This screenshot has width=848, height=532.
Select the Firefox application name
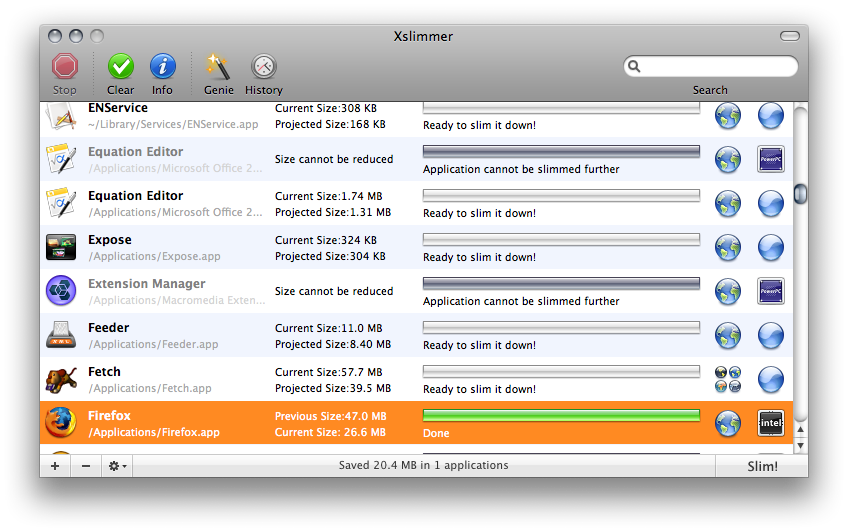pos(109,416)
